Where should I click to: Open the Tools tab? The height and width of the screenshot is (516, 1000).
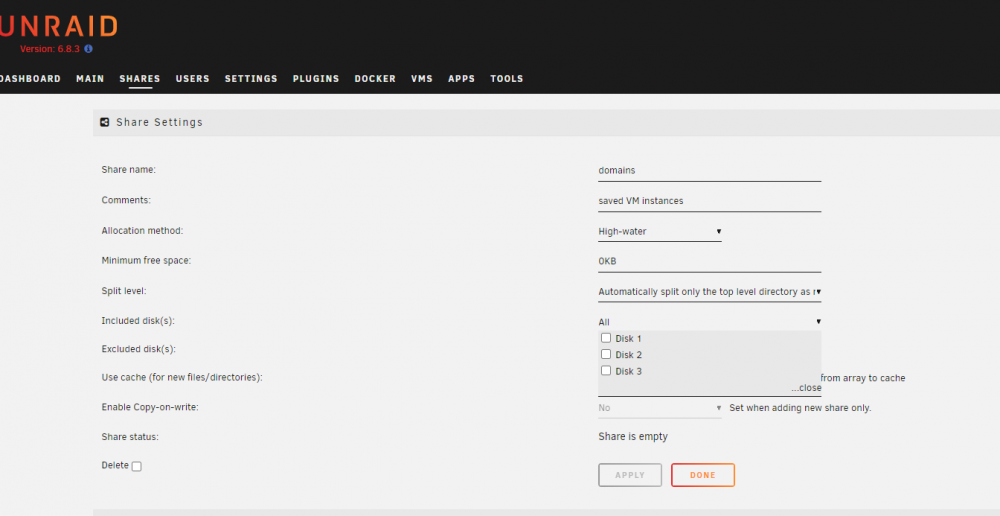(x=506, y=78)
